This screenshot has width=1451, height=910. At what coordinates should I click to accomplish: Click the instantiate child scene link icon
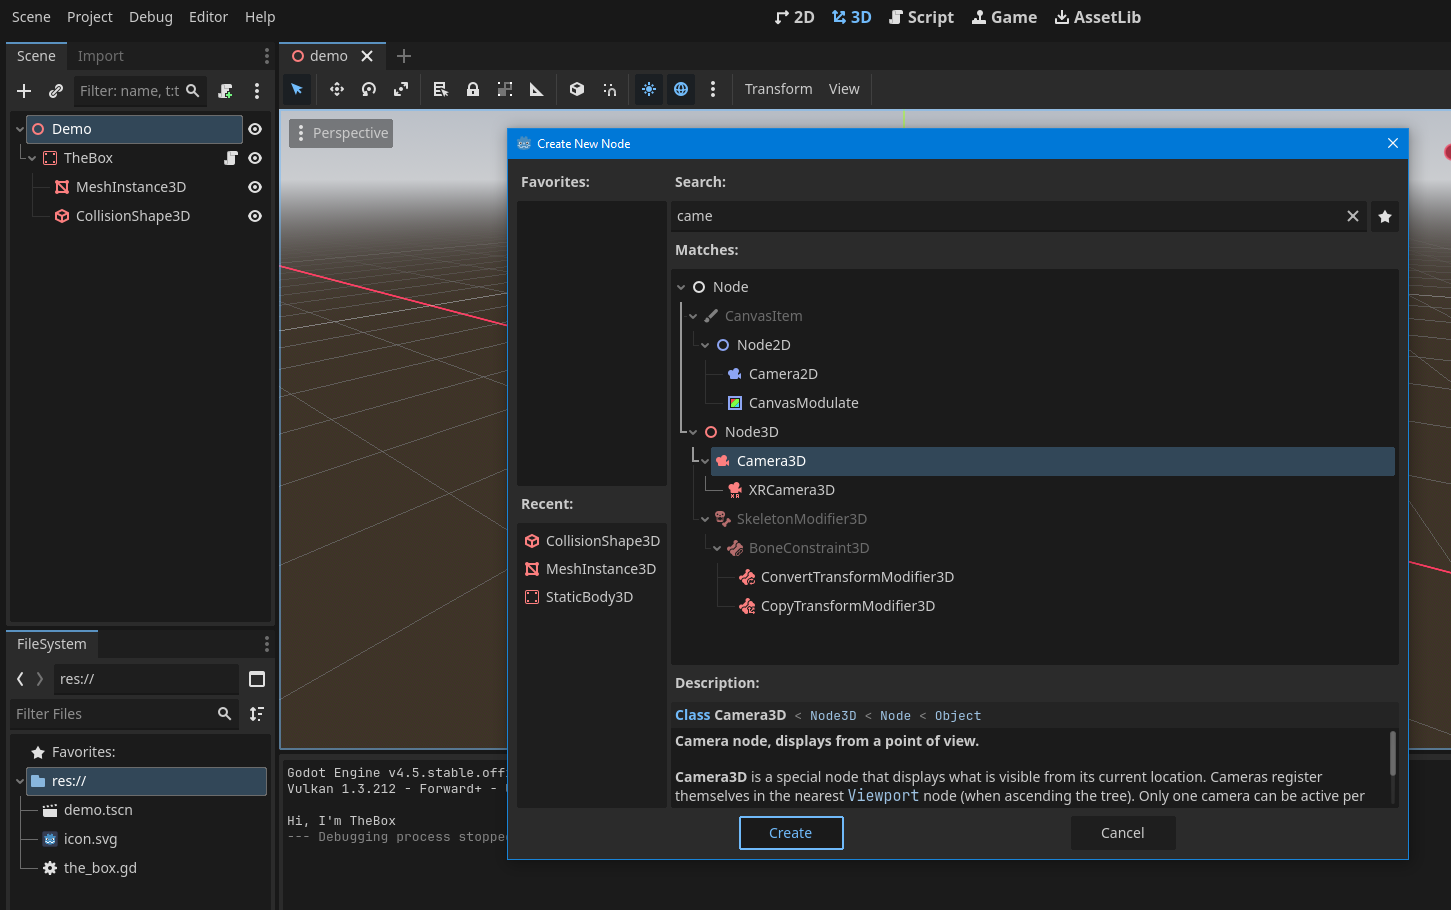point(56,91)
